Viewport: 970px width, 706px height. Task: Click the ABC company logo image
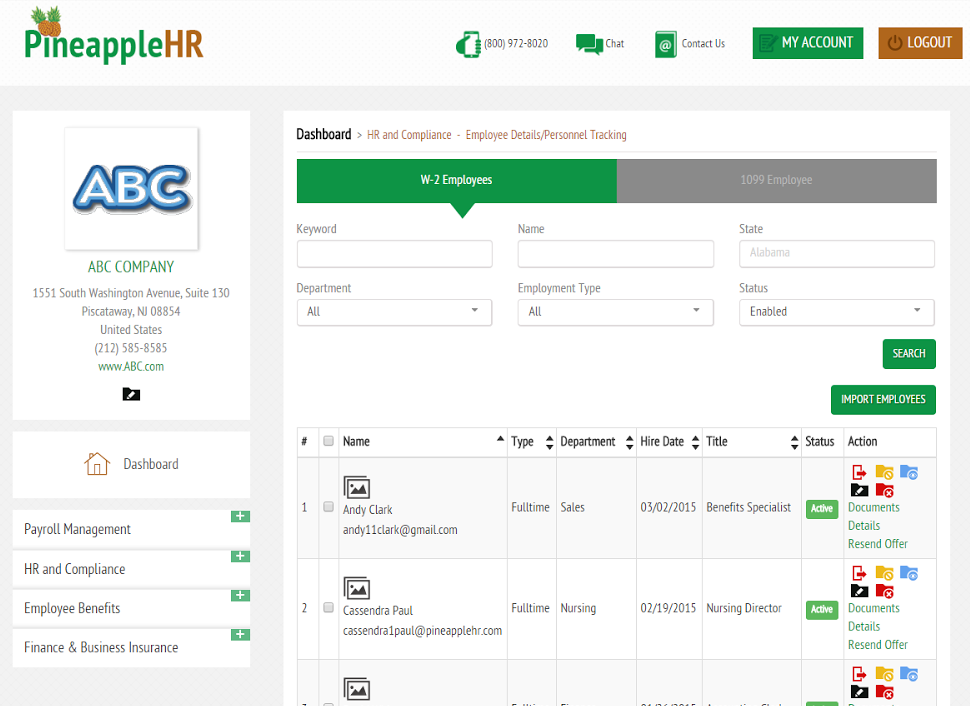point(132,189)
